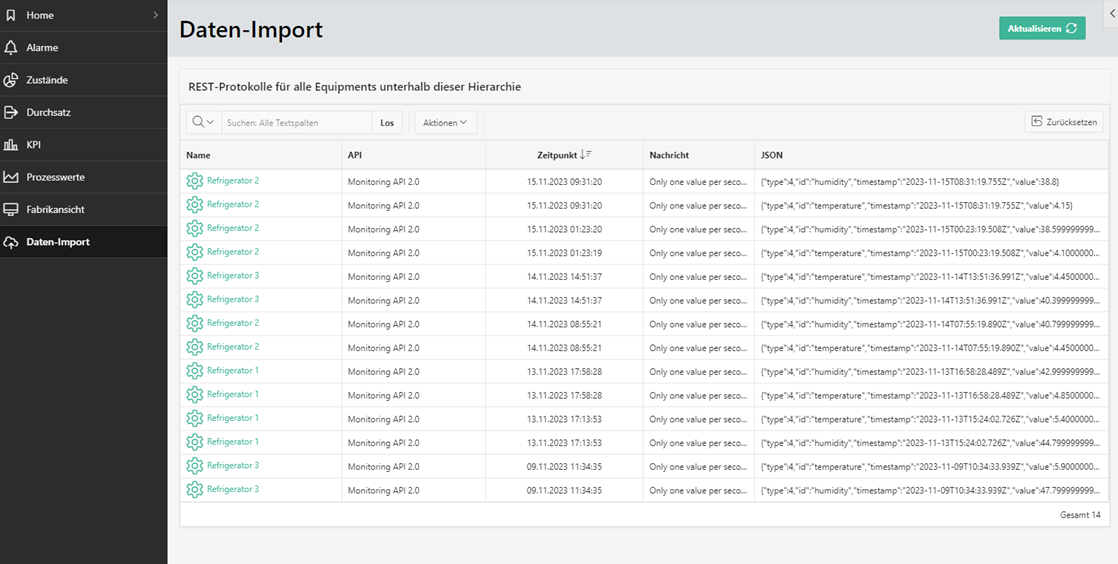This screenshot has width=1118, height=564.
Task: Click the Gesamt 14 total count
Action: coord(1080,515)
